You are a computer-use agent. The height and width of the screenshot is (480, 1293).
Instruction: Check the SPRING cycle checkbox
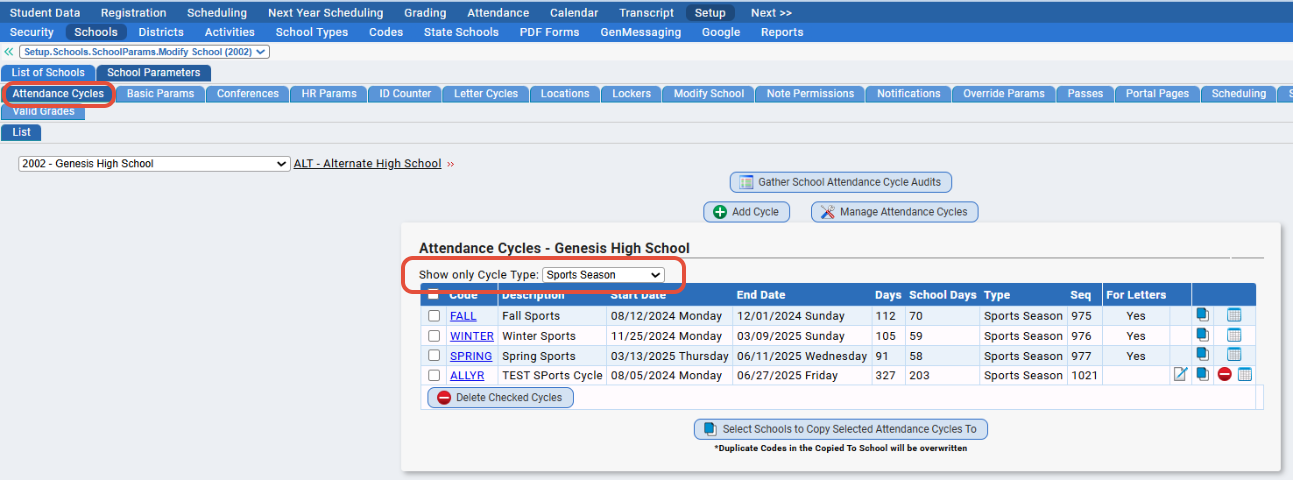coord(434,356)
